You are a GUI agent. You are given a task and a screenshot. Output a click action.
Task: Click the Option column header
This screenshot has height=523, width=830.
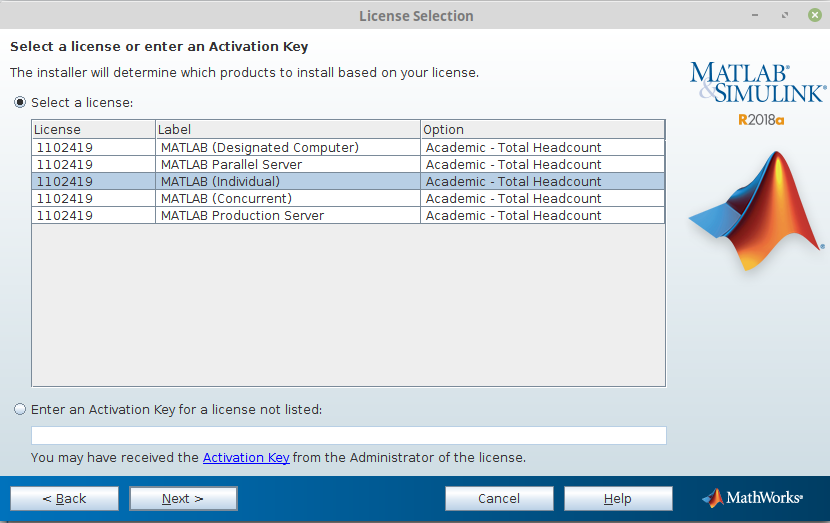541,130
